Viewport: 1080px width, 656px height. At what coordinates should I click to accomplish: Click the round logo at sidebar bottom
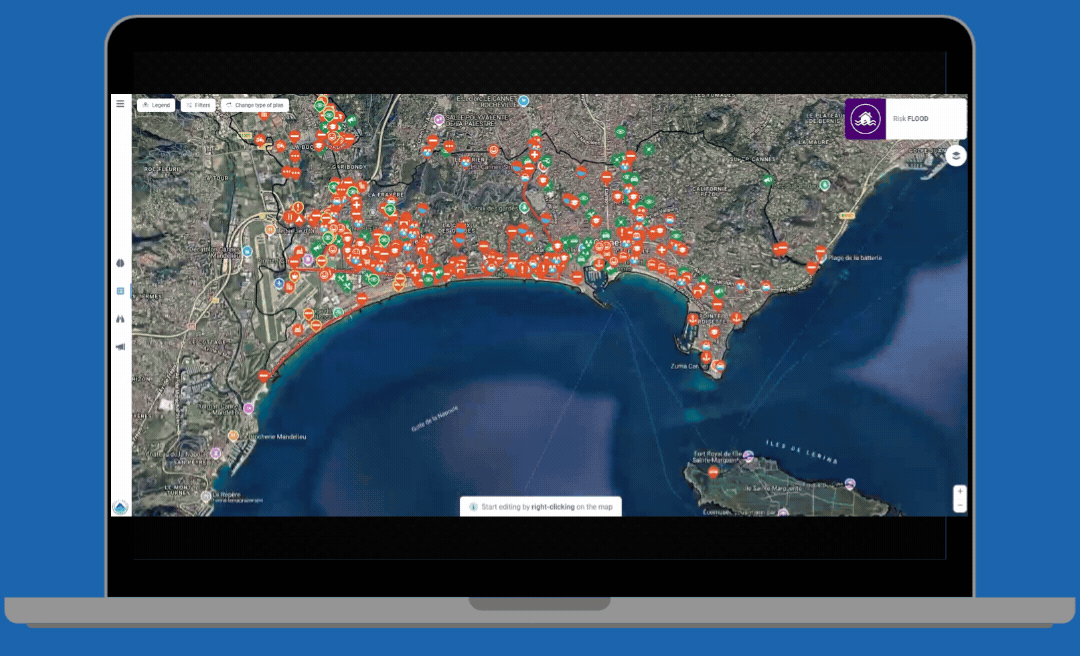tap(120, 507)
